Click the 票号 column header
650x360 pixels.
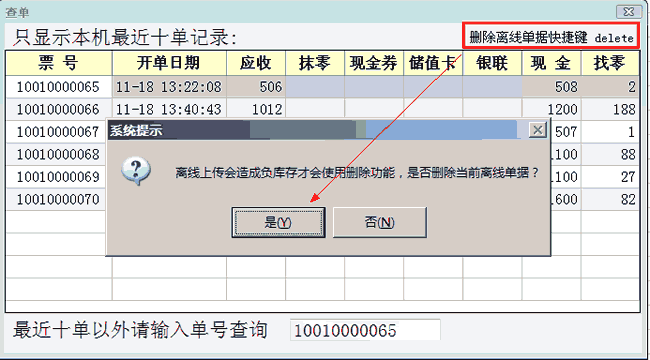59,63
